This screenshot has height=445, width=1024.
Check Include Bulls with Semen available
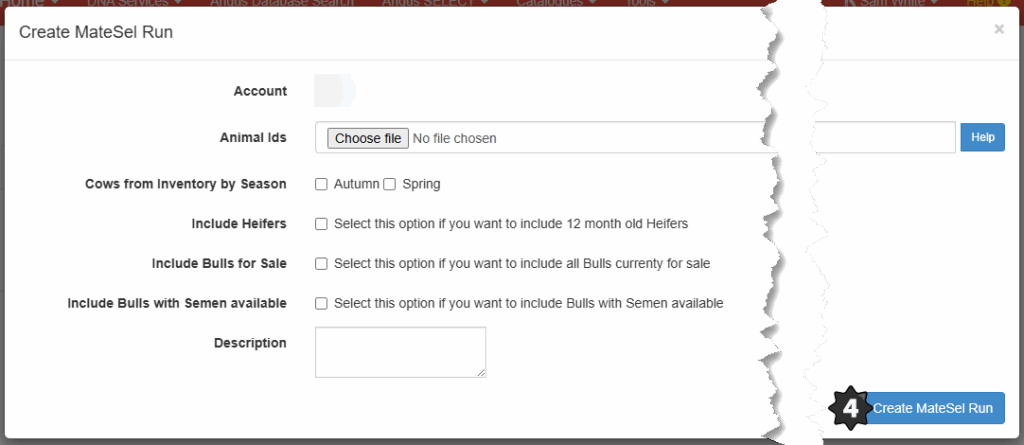click(322, 303)
